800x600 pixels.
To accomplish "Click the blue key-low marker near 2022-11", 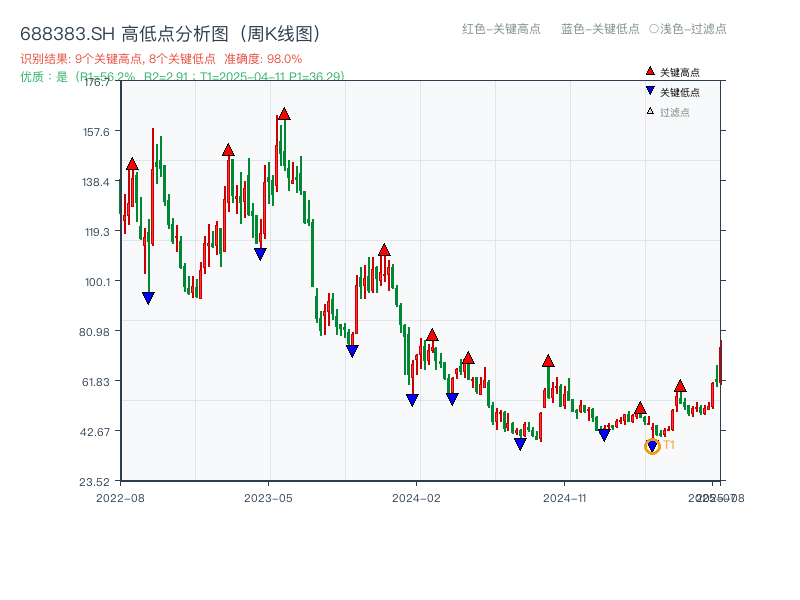I will click(149, 297).
